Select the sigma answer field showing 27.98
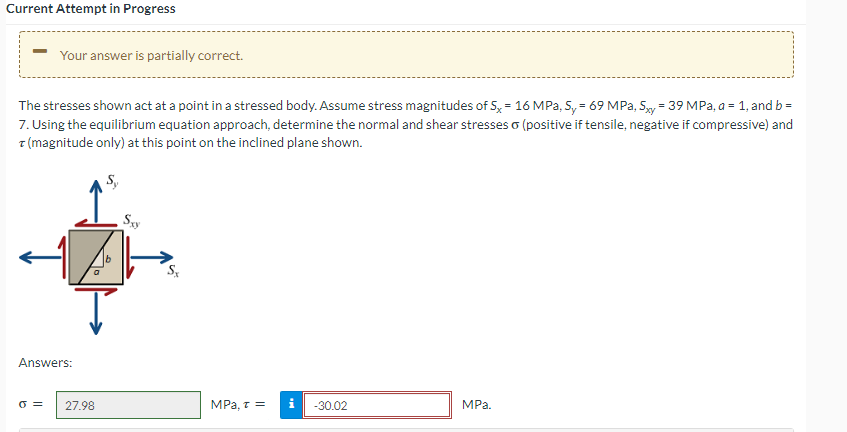847x432 pixels. (x=128, y=405)
